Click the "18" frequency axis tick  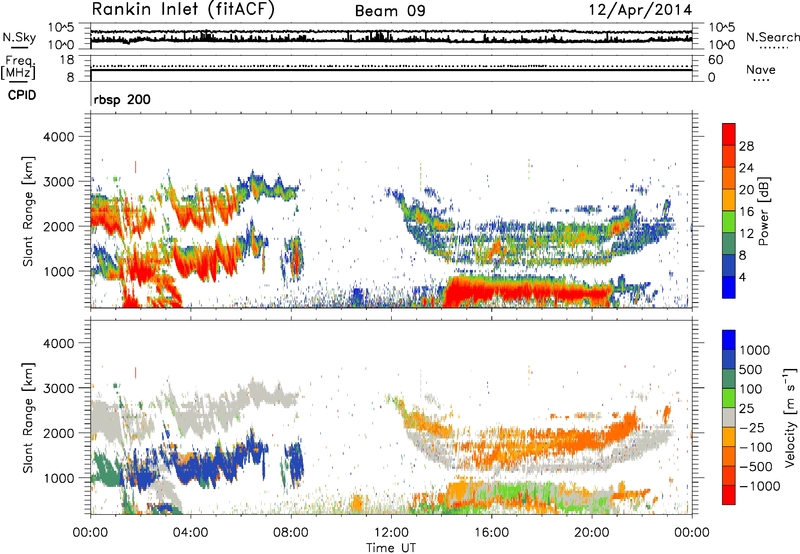click(x=67, y=60)
